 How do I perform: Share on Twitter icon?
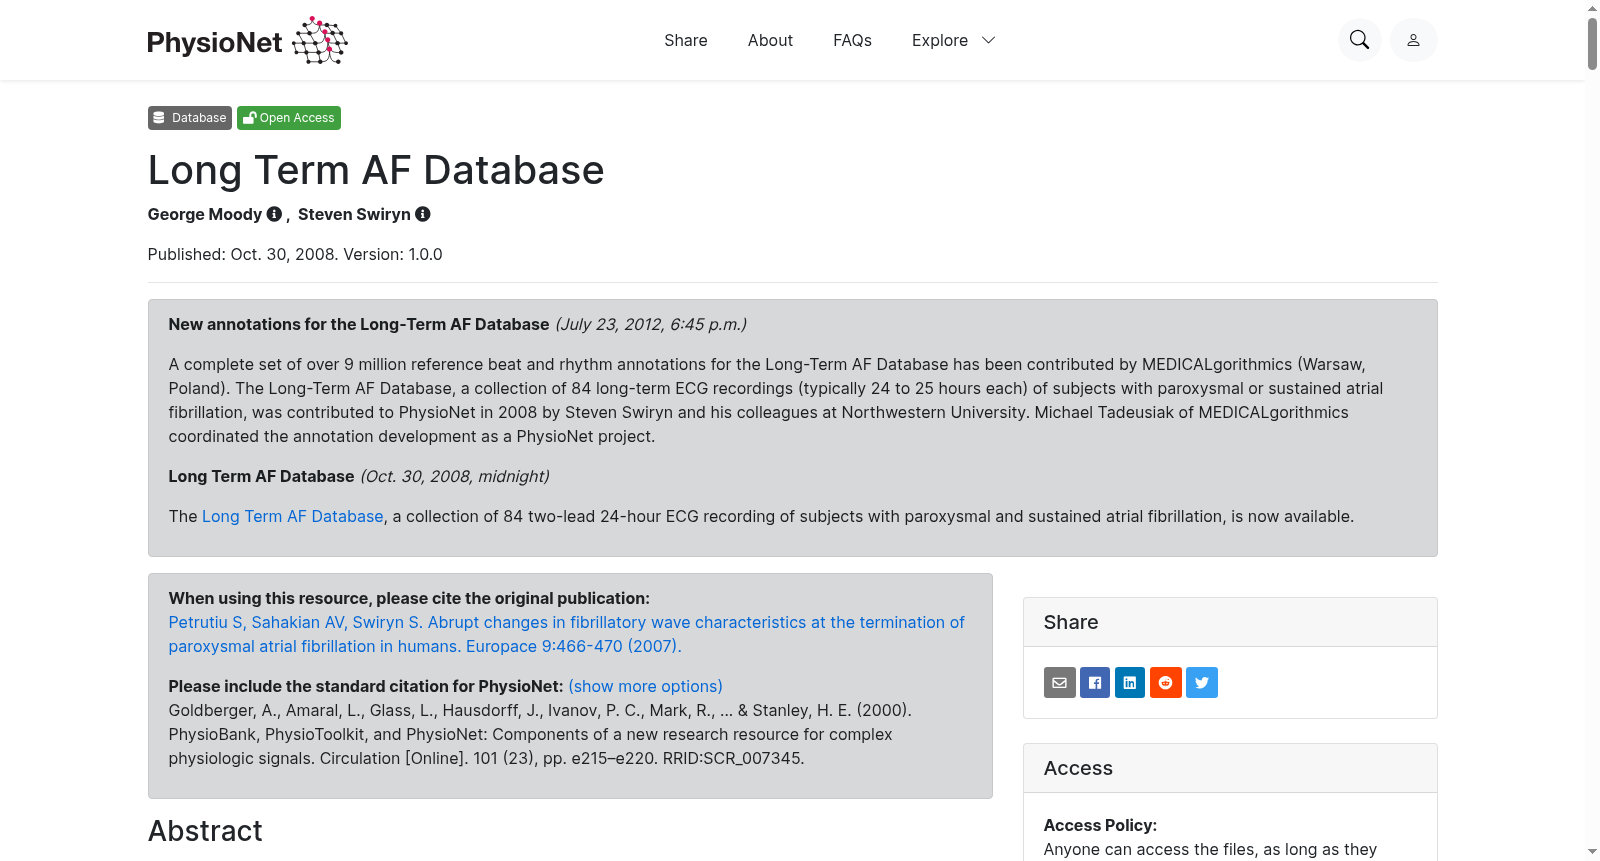pos(1202,682)
